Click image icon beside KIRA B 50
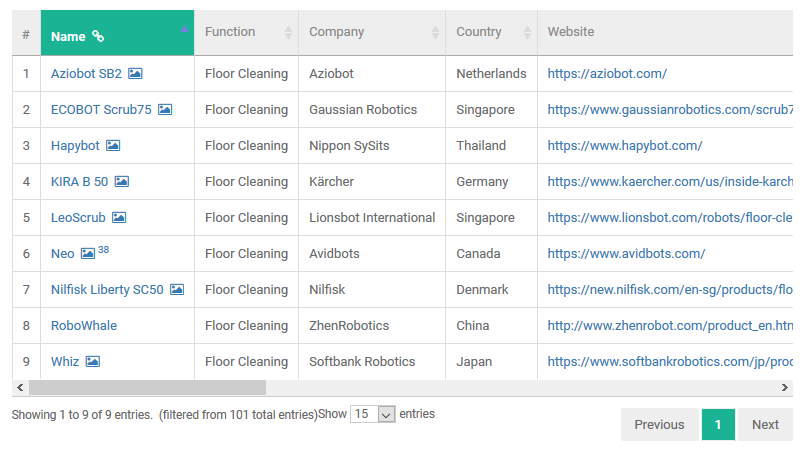 pyautogui.click(x=122, y=181)
